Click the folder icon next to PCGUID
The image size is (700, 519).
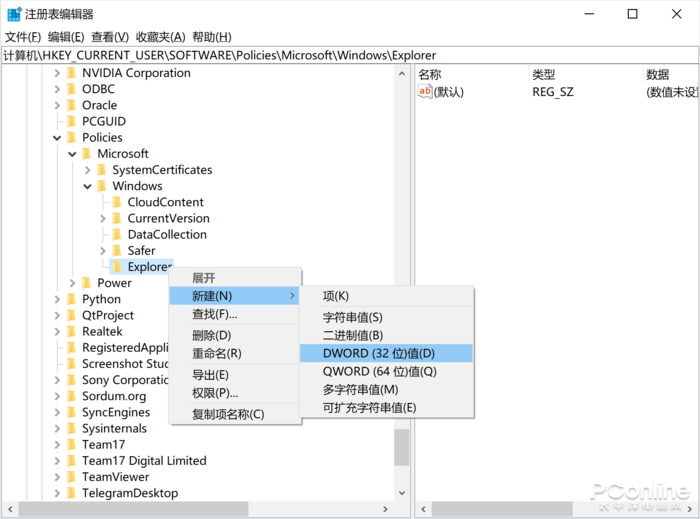tap(71, 121)
